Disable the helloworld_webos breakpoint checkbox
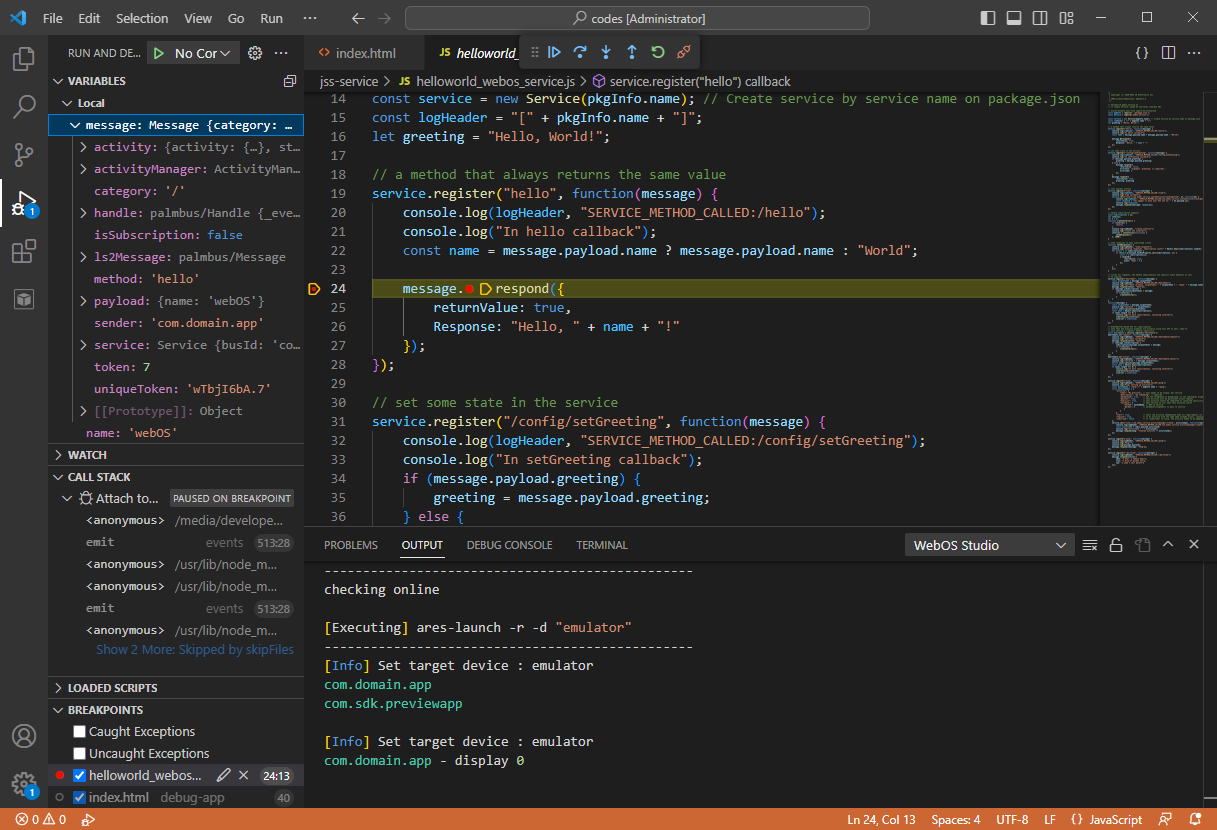This screenshot has width=1217, height=830. click(80, 776)
